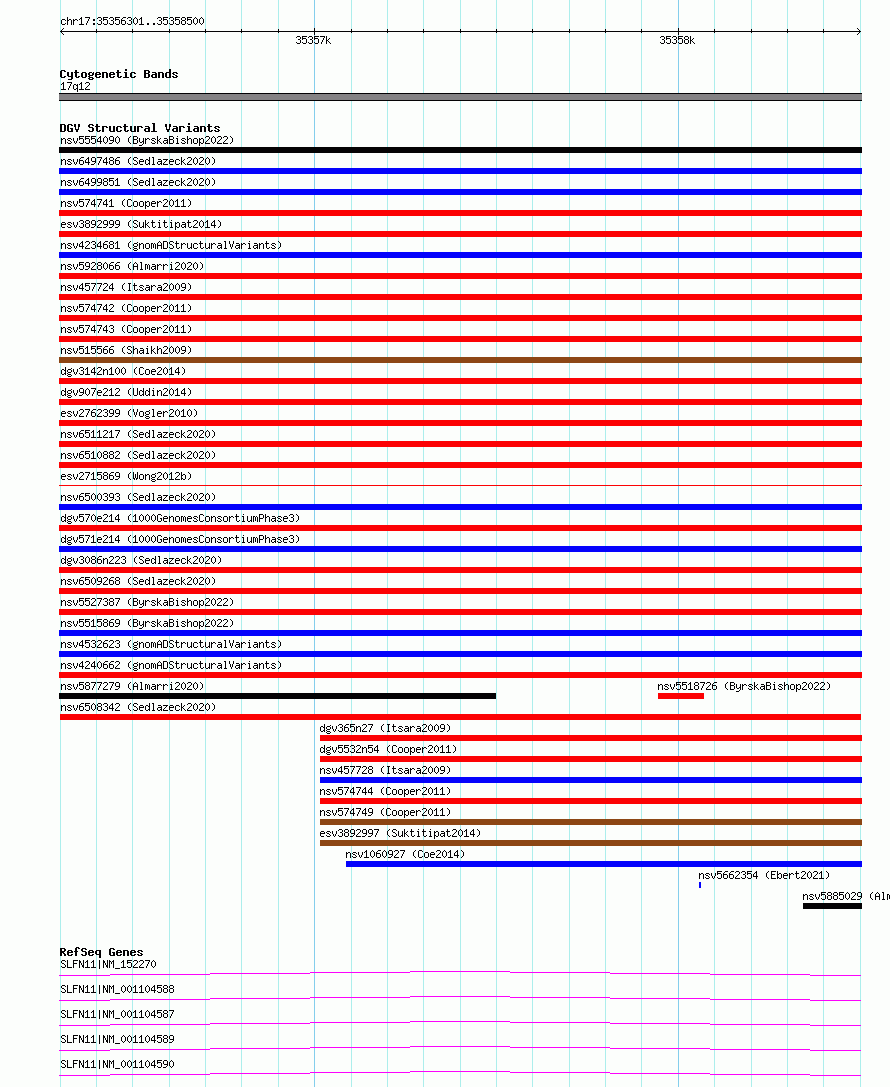
Task: Click nsv6510882 (Sedlazeck2020) label
Action: tap(138, 455)
